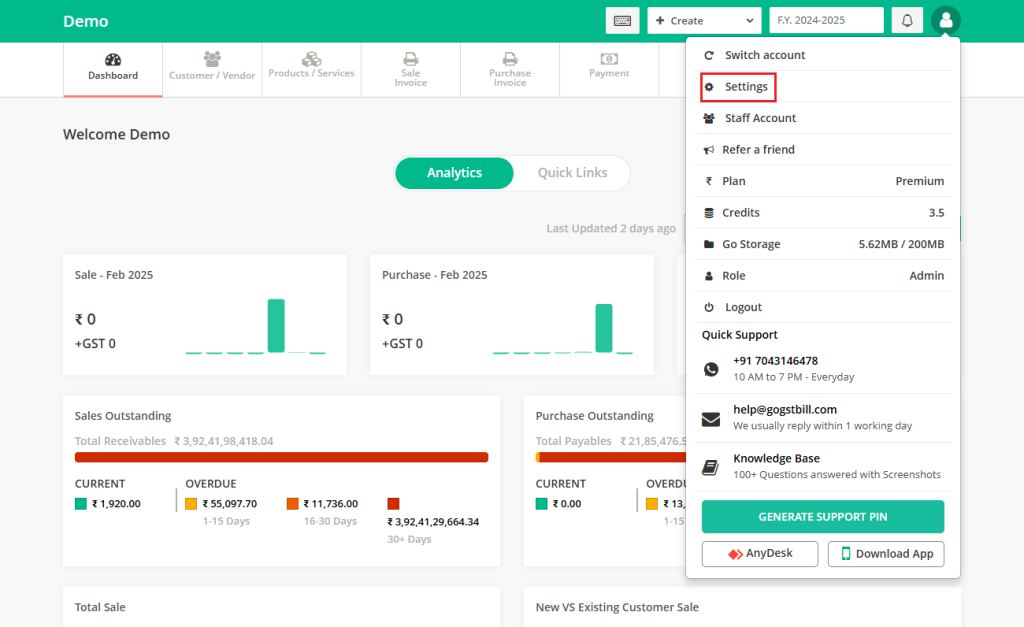Open the Customer / Vendor section
This screenshot has height=627, width=1024.
coord(212,67)
